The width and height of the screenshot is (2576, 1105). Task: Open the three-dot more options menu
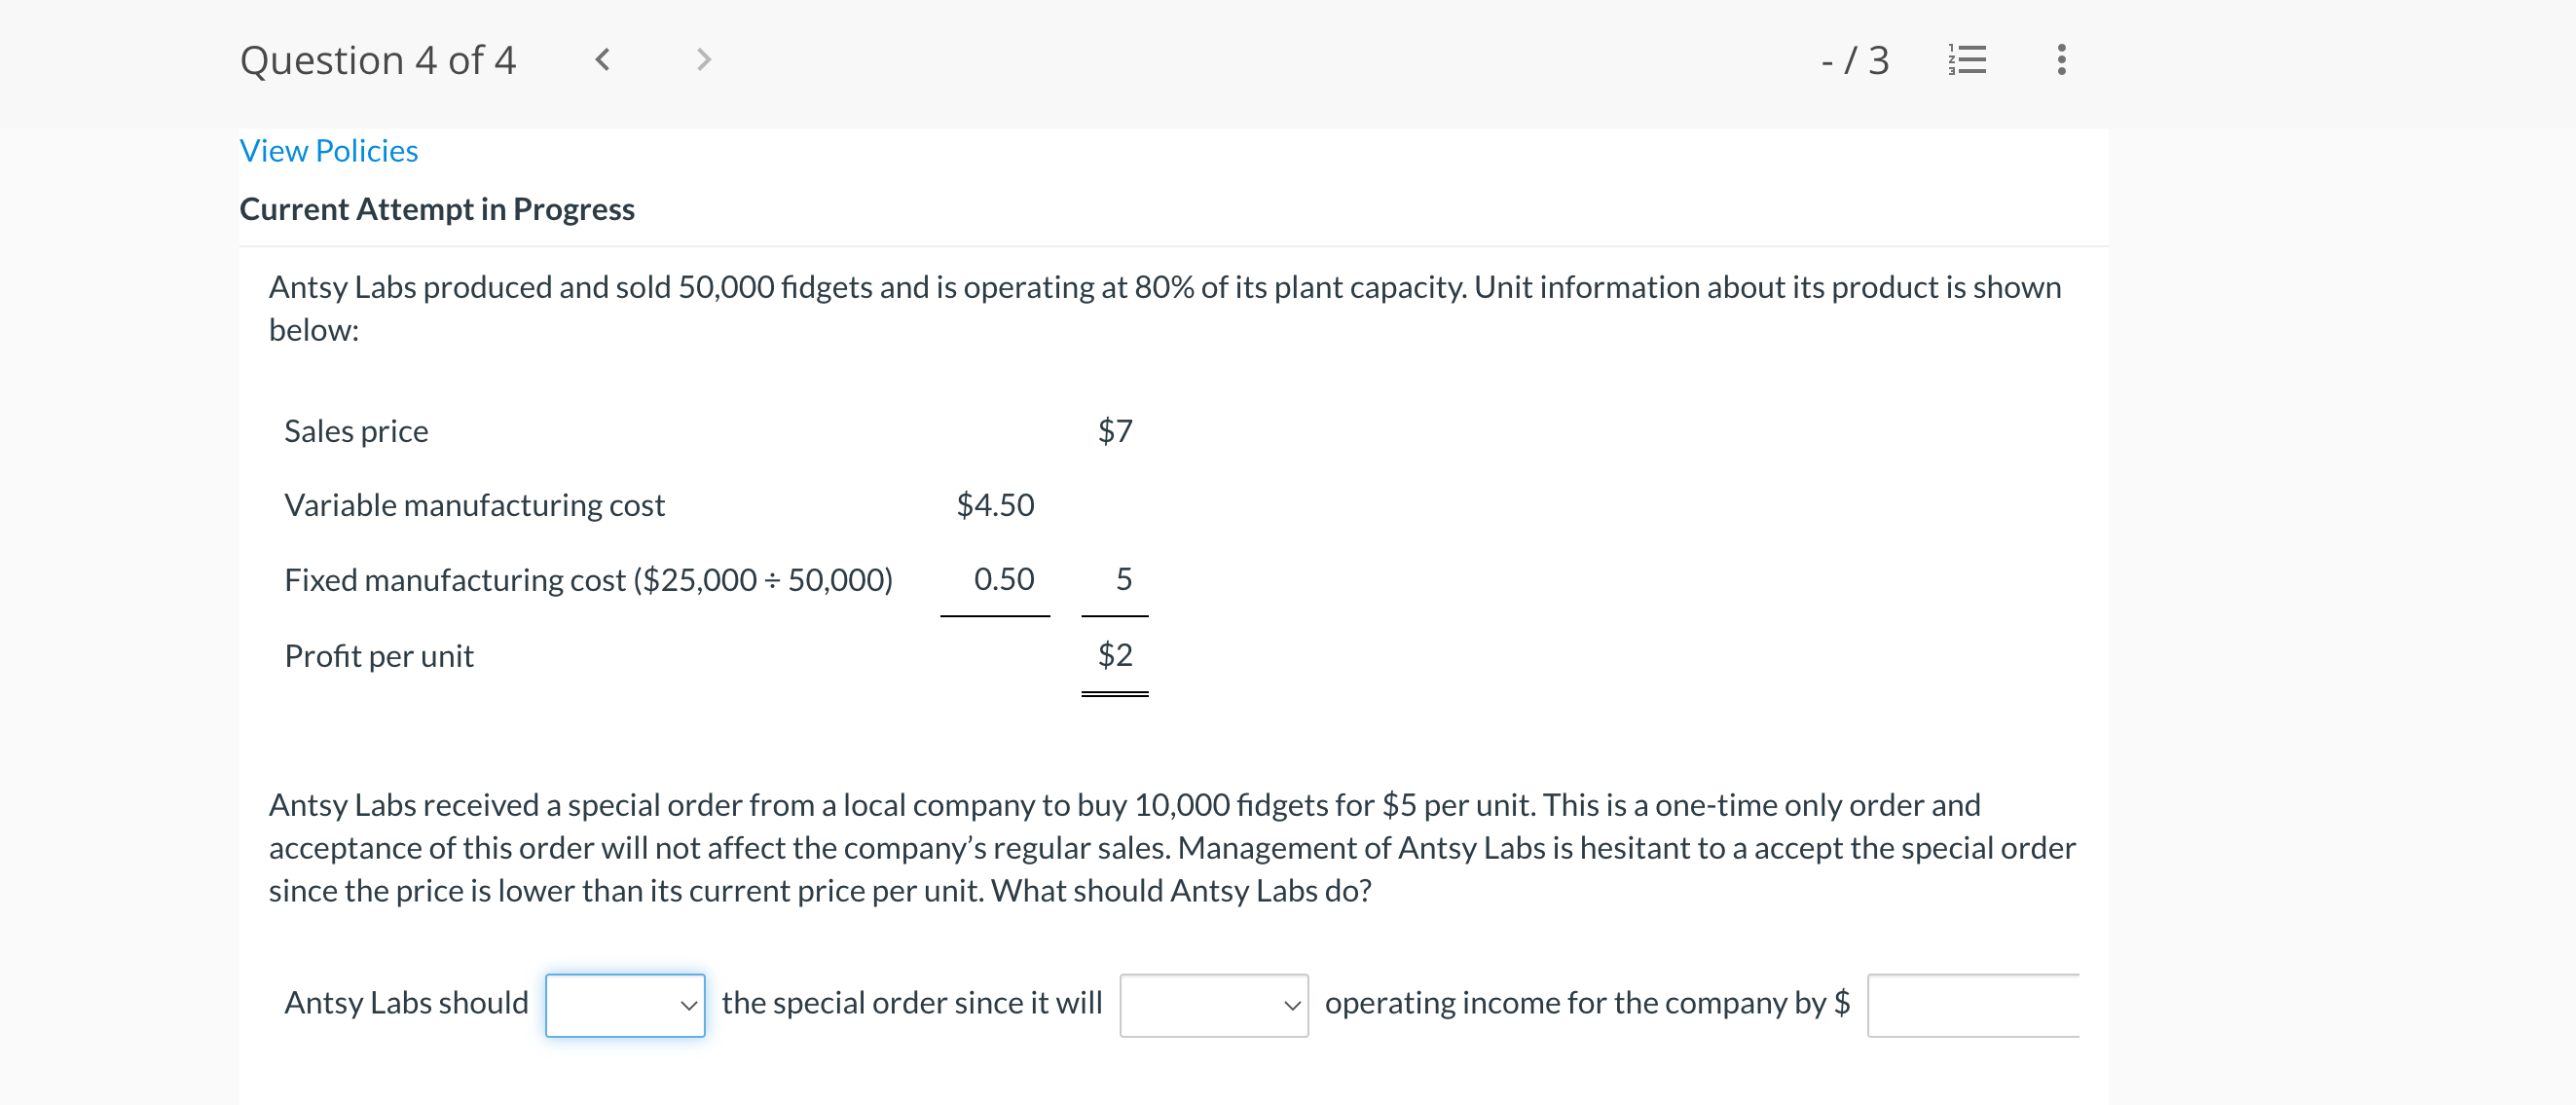[x=2060, y=60]
